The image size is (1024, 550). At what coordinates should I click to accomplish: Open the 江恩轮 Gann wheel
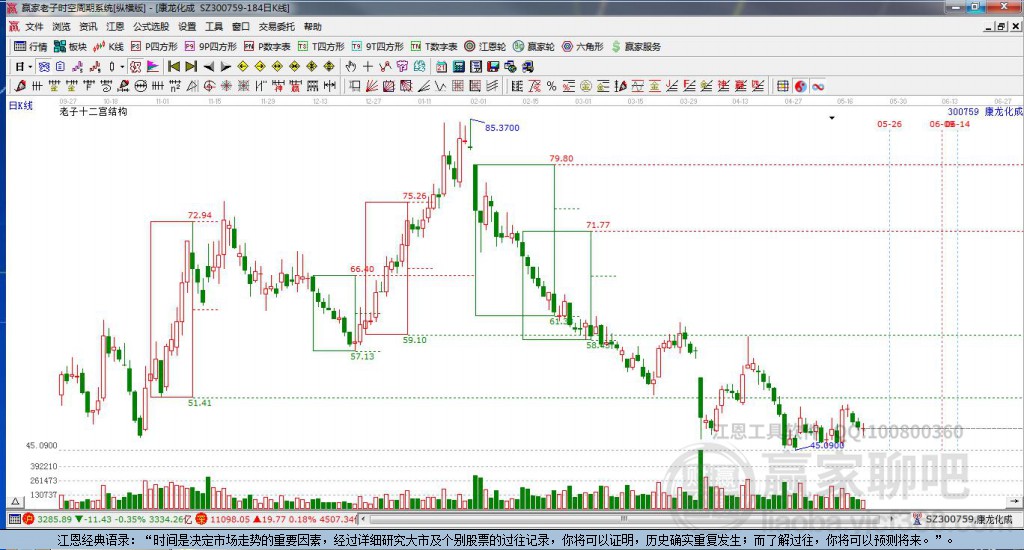coord(485,46)
